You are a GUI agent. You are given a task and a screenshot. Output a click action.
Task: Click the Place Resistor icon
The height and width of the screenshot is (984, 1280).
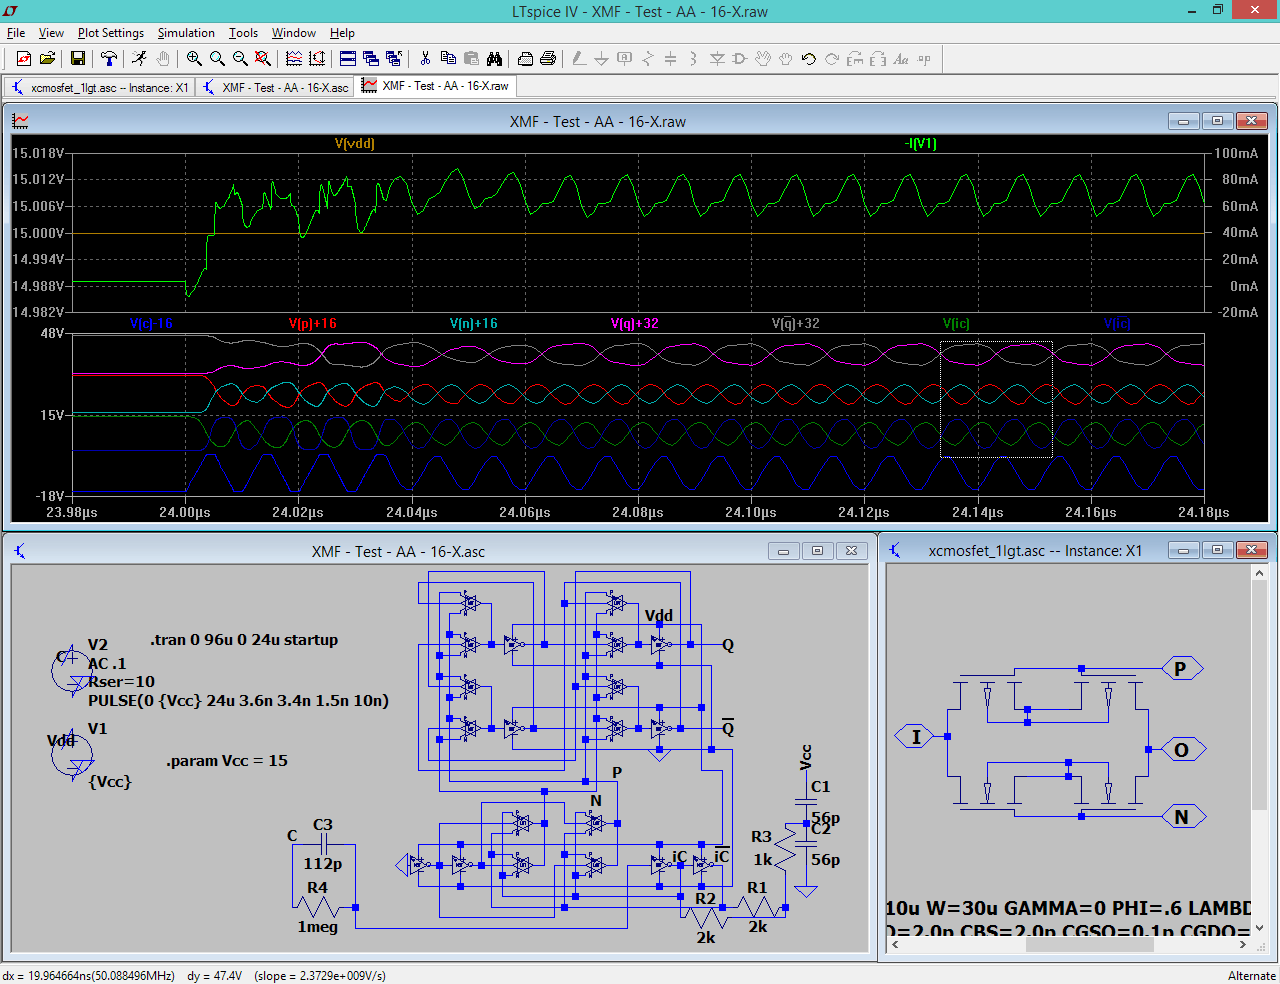[648, 59]
